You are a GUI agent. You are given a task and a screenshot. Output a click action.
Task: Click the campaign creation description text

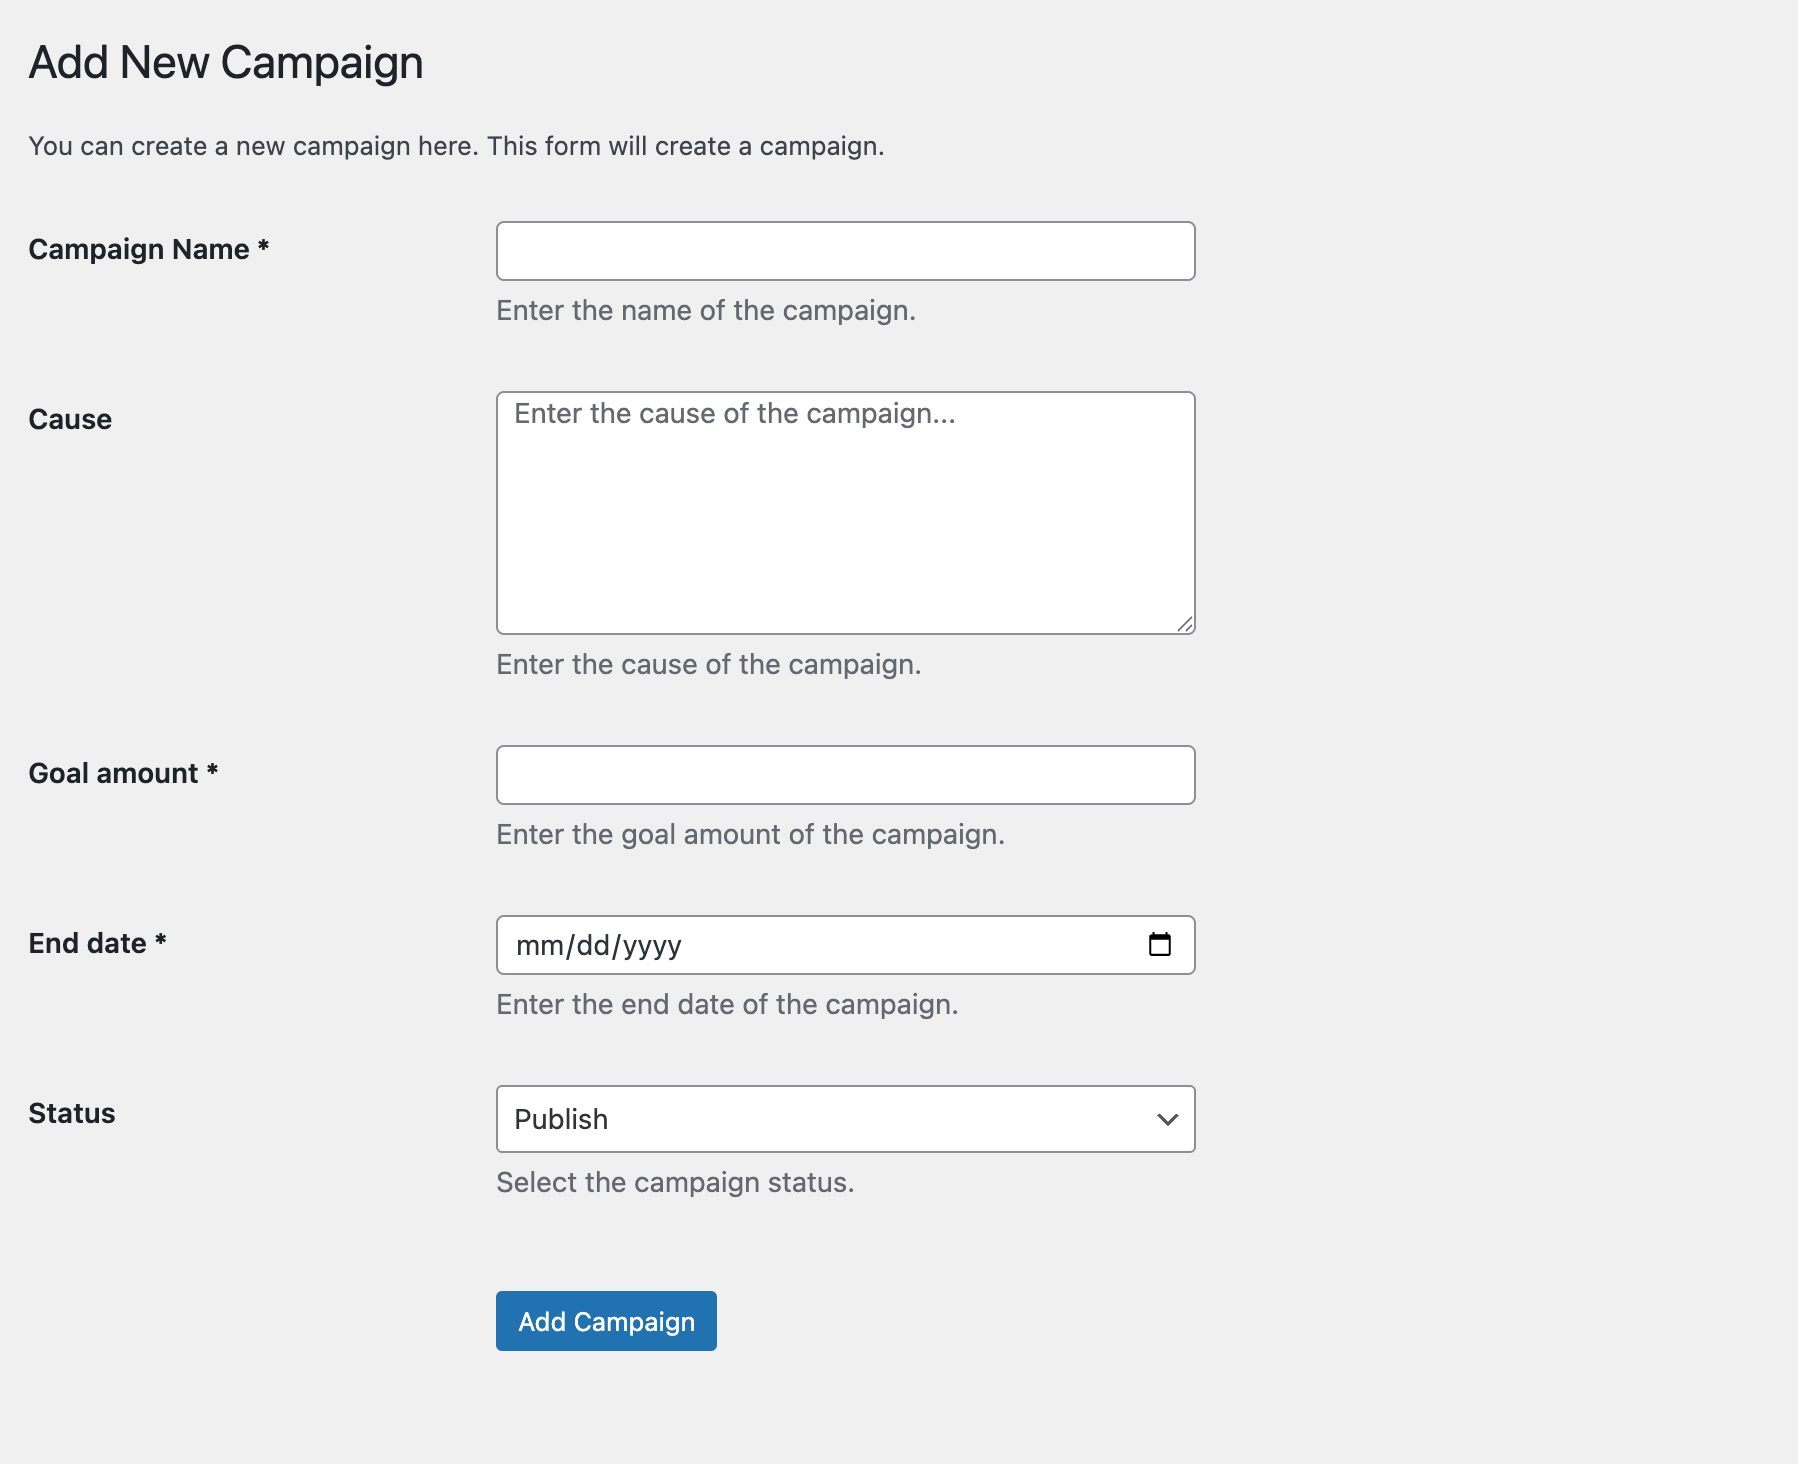coord(457,146)
